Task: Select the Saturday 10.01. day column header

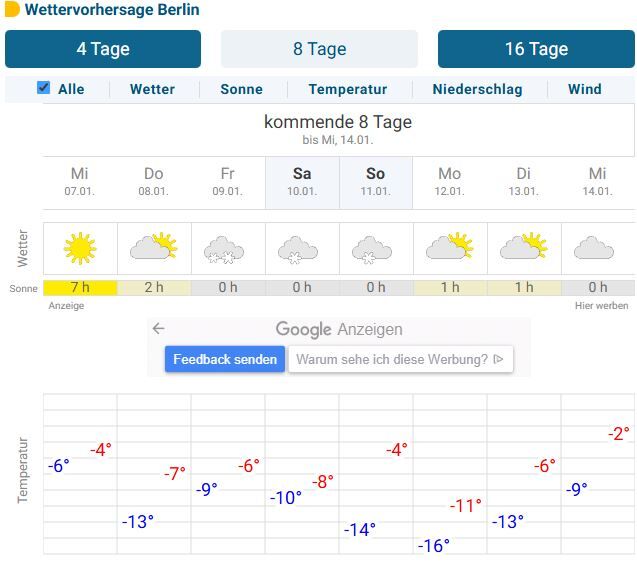Action: (302, 181)
